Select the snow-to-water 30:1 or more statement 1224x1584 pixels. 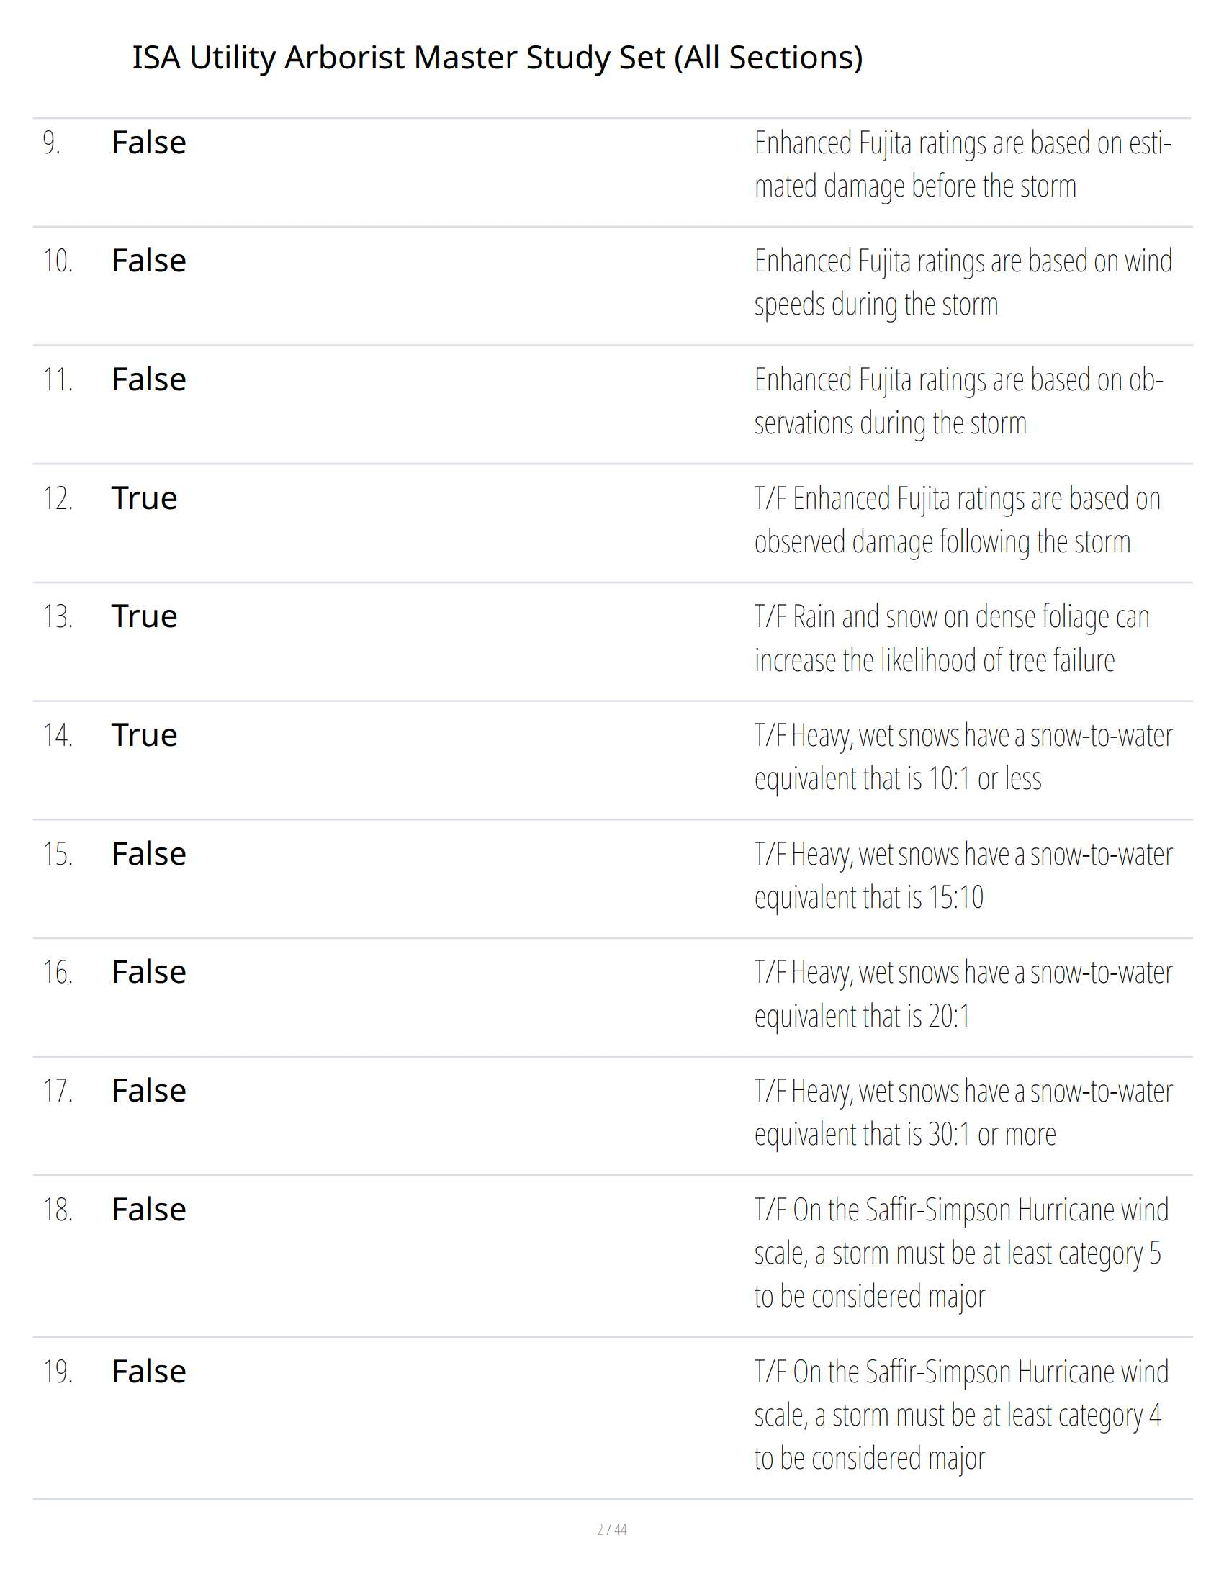click(x=962, y=1113)
